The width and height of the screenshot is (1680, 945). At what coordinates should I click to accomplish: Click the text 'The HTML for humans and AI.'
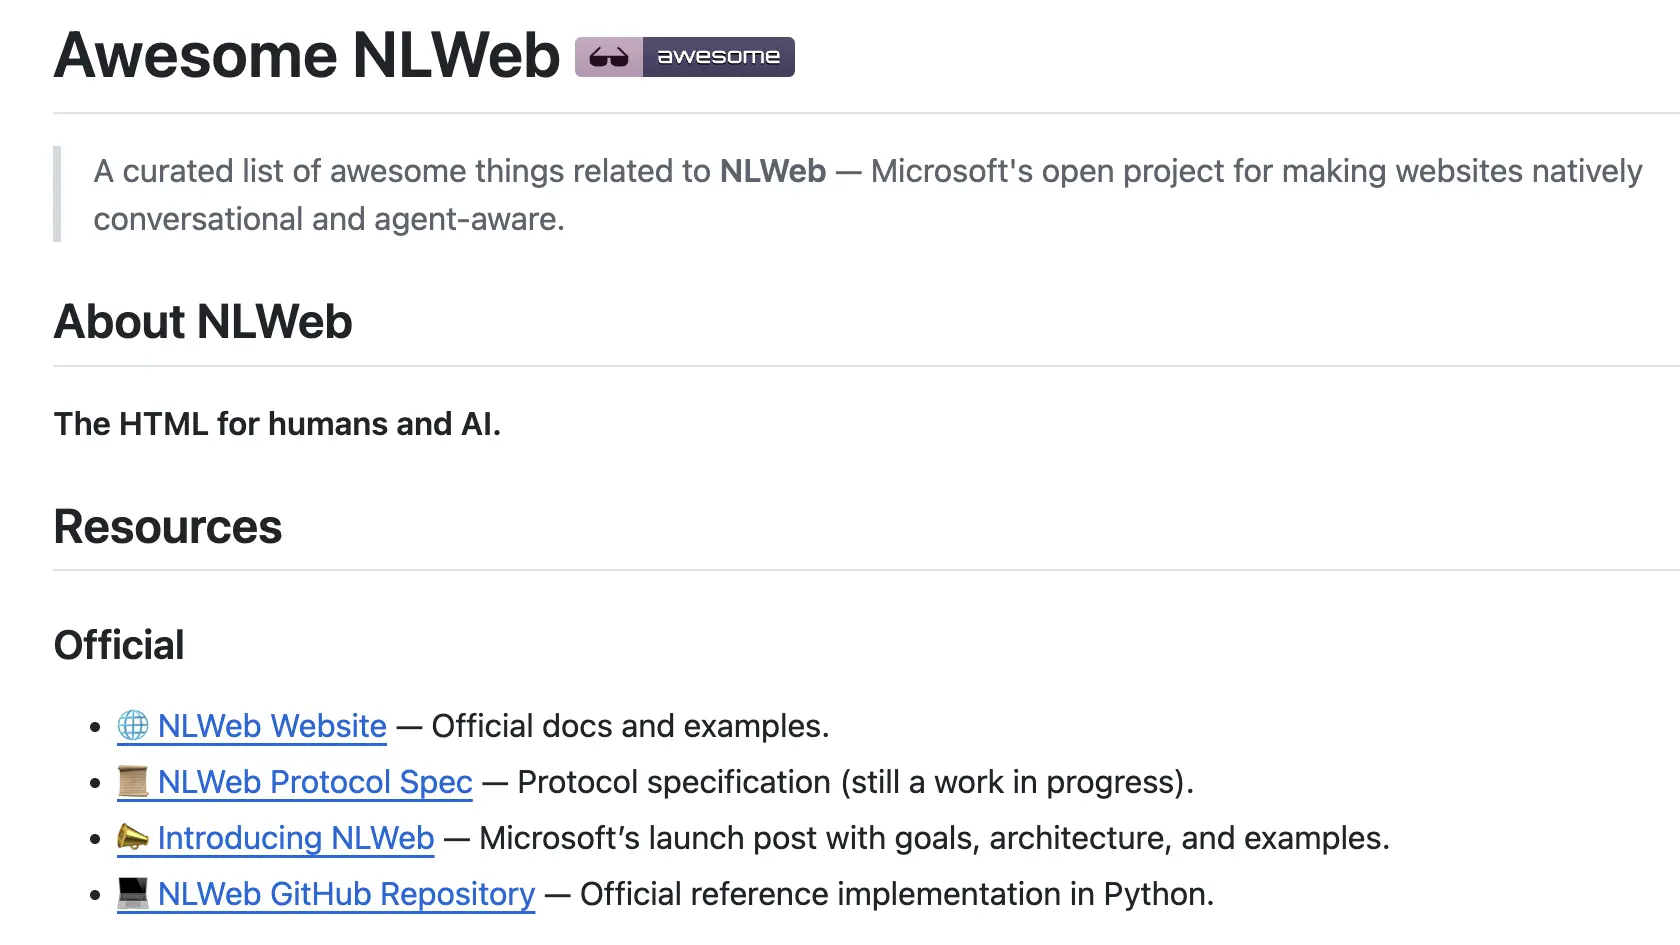pos(277,424)
